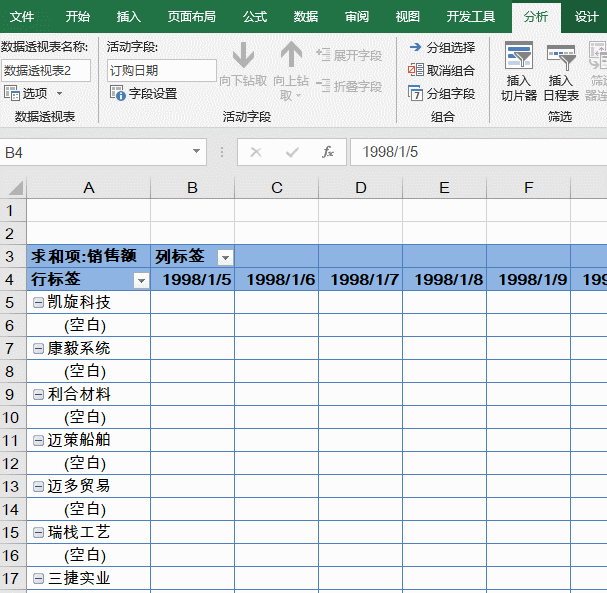Image resolution: width=607 pixels, height=593 pixels.
Task: Open the Name Box dropdown arrow
Action: 196,151
